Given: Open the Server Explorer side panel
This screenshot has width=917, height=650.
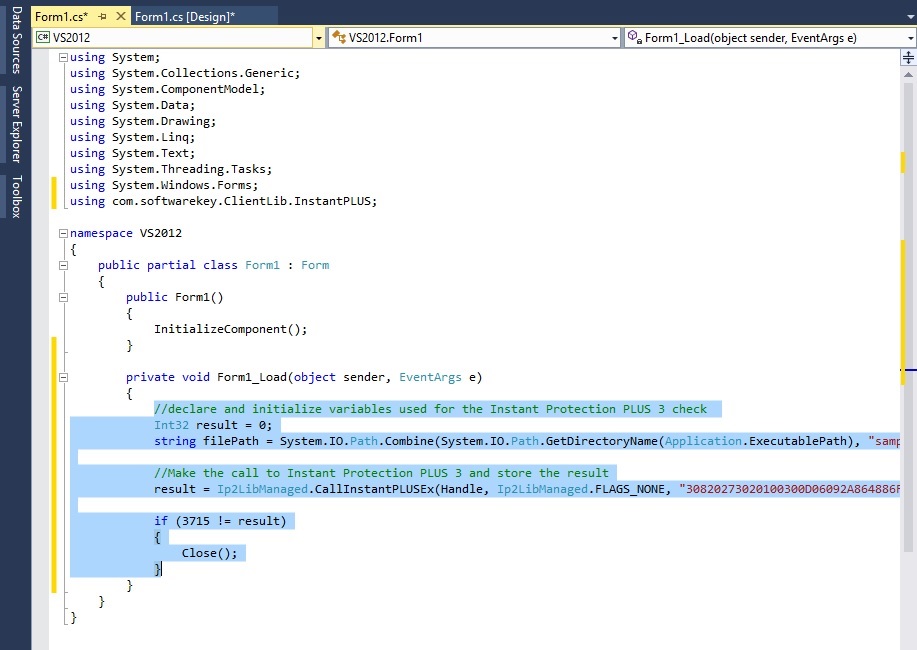Looking at the screenshot, I should 16,124.
